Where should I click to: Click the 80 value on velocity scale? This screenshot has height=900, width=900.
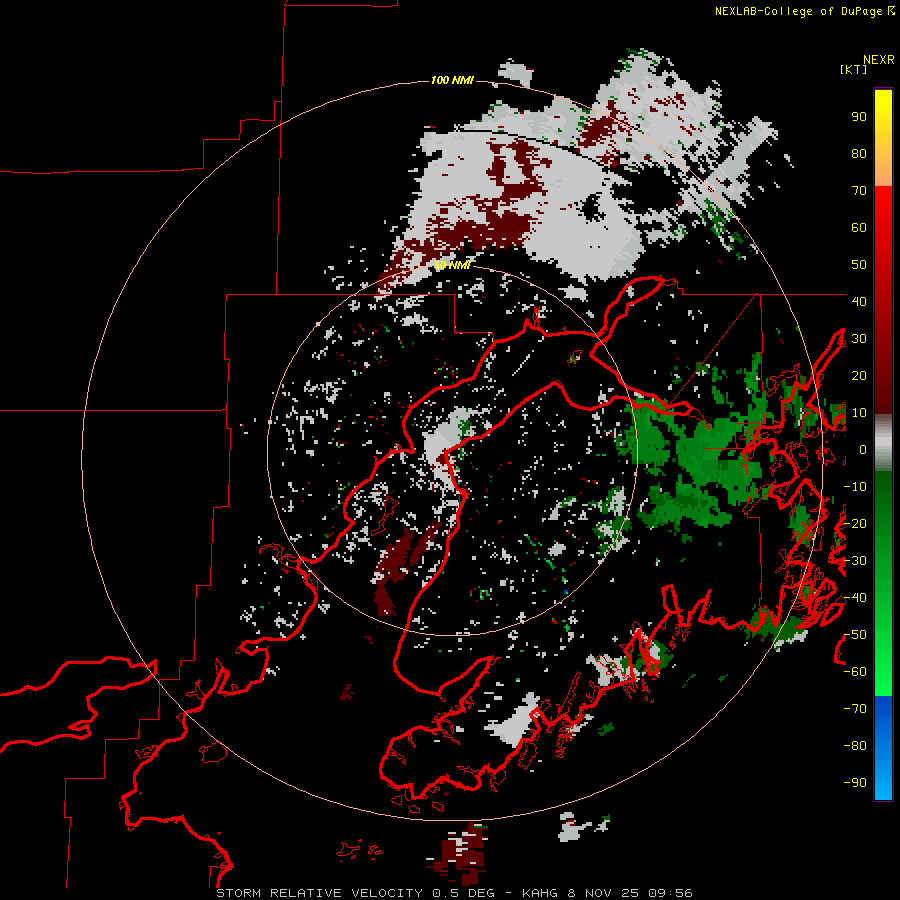tap(859, 154)
